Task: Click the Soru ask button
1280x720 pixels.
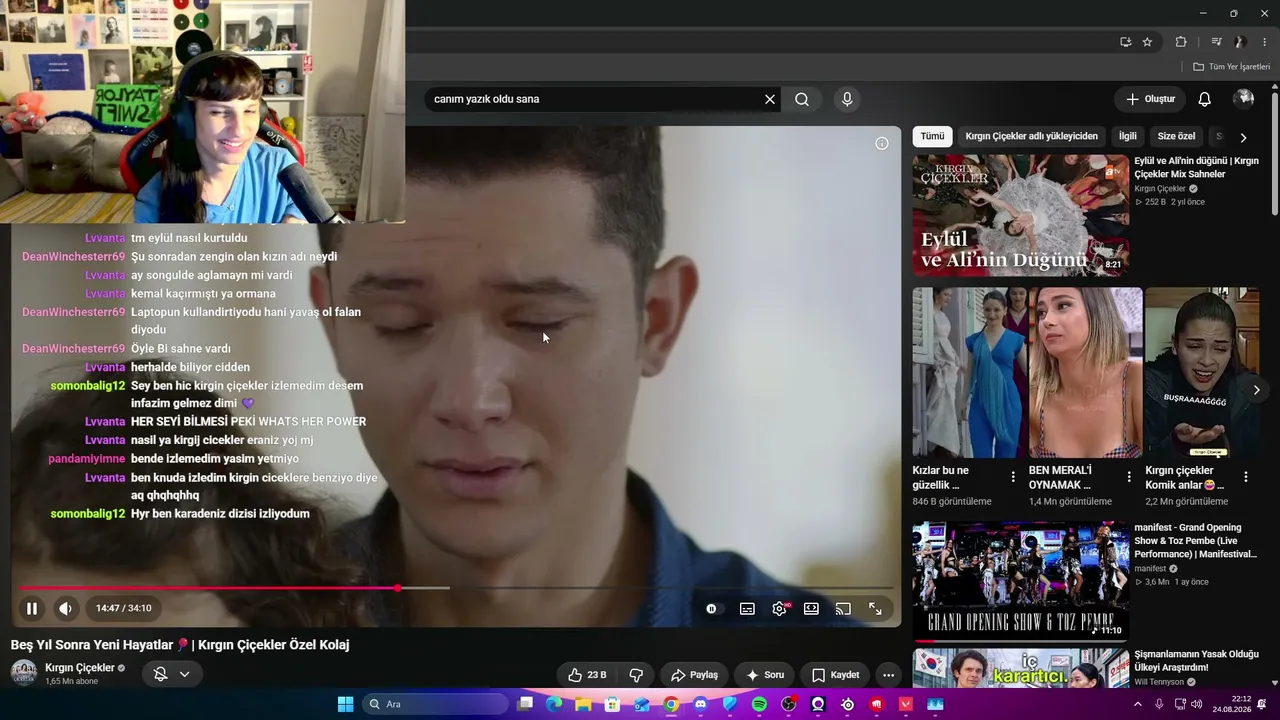Action: 764,675
